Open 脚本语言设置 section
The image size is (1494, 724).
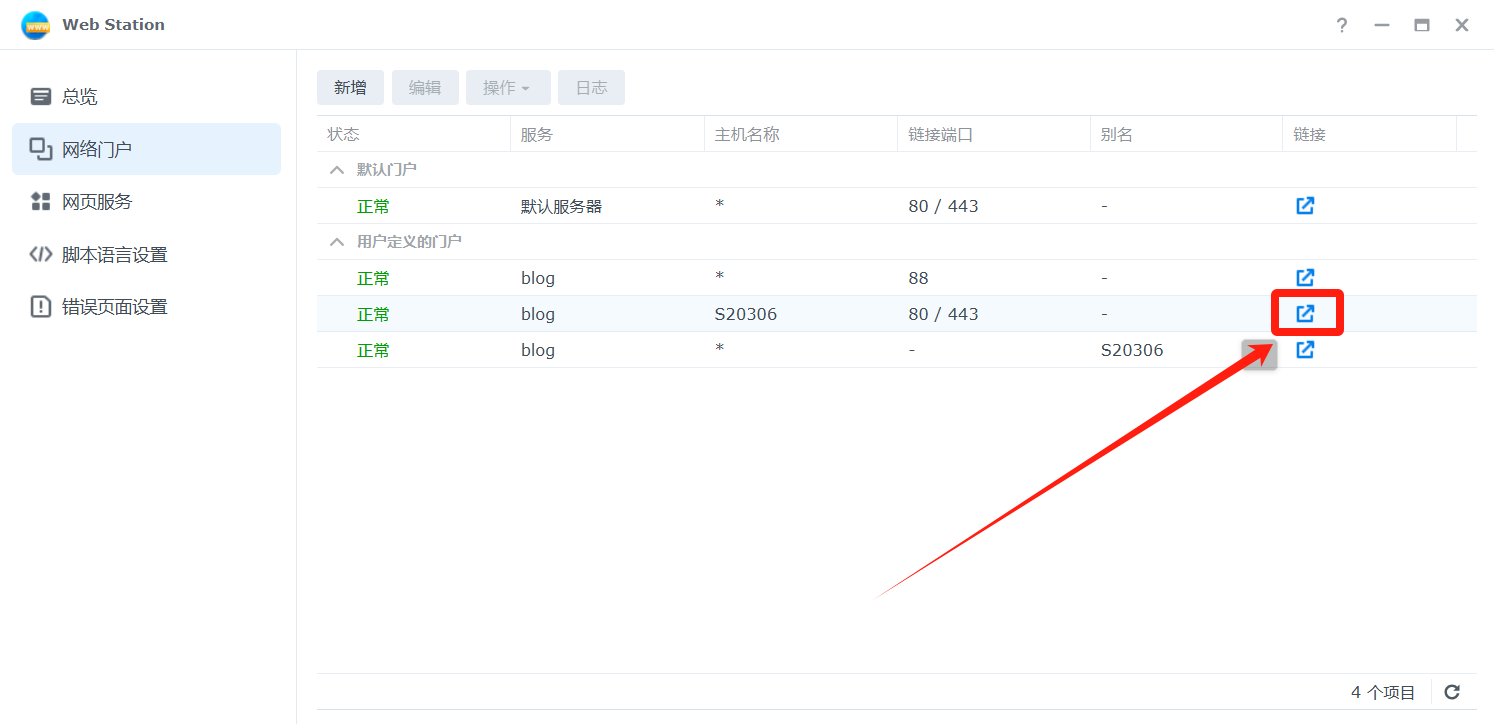click(114, 255)
